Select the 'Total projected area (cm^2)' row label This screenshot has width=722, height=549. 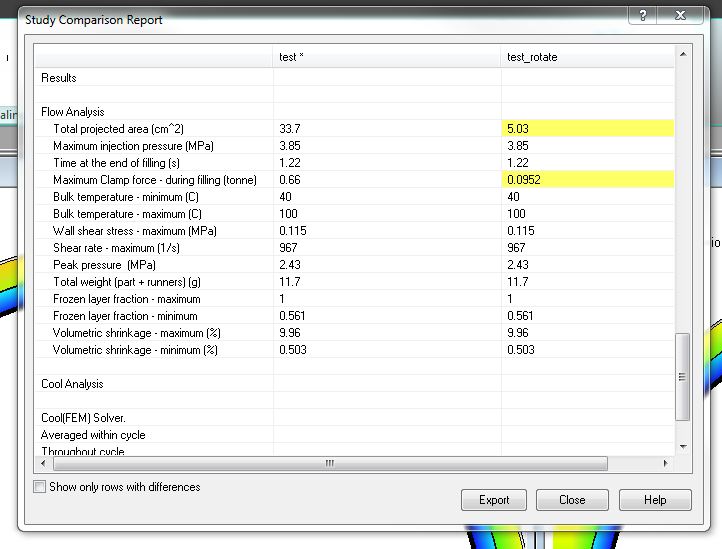[x=118, y=129]
